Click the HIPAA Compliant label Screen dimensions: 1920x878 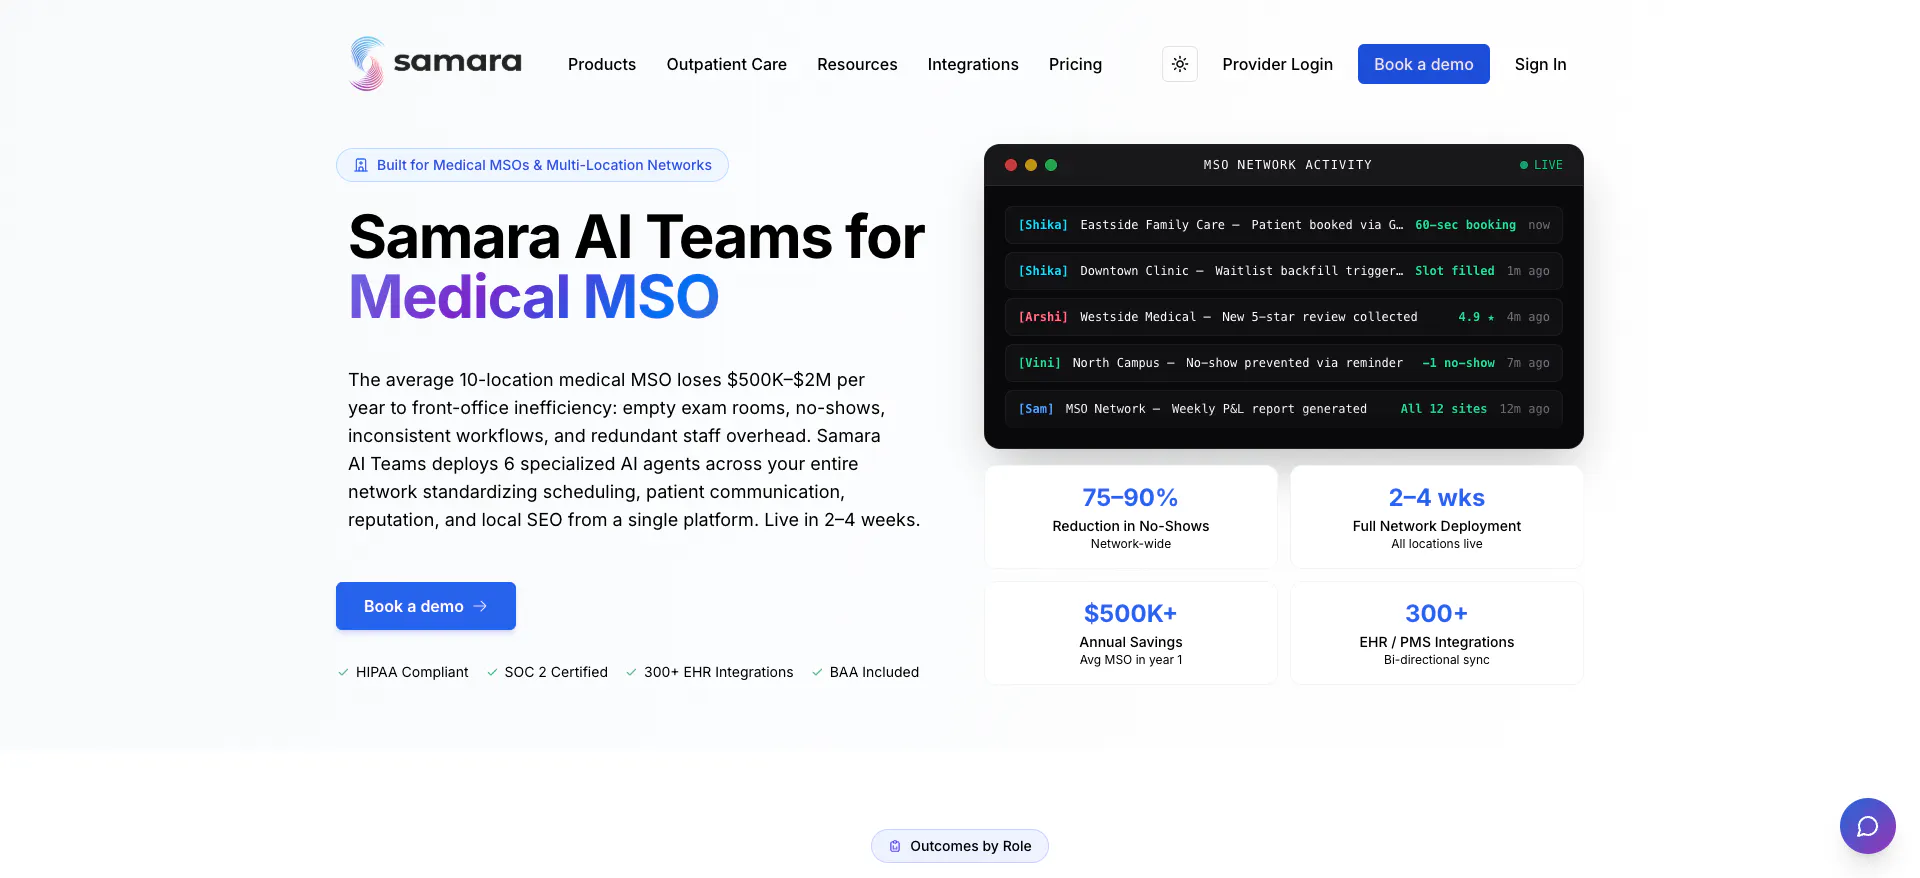(412, 672)
